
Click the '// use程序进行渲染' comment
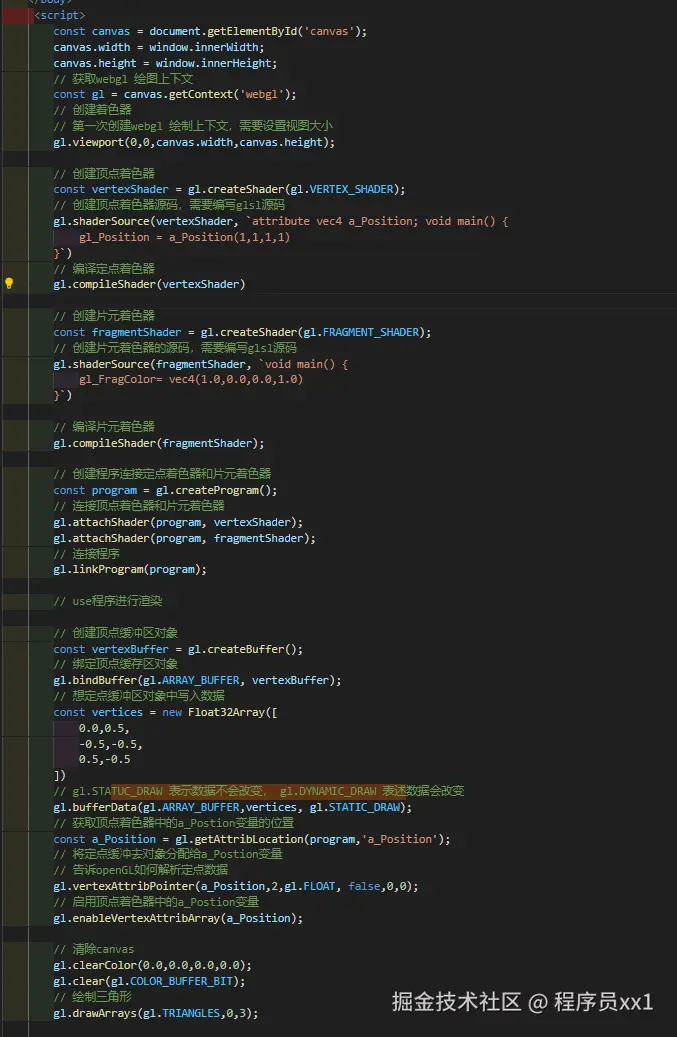(108, 601)
